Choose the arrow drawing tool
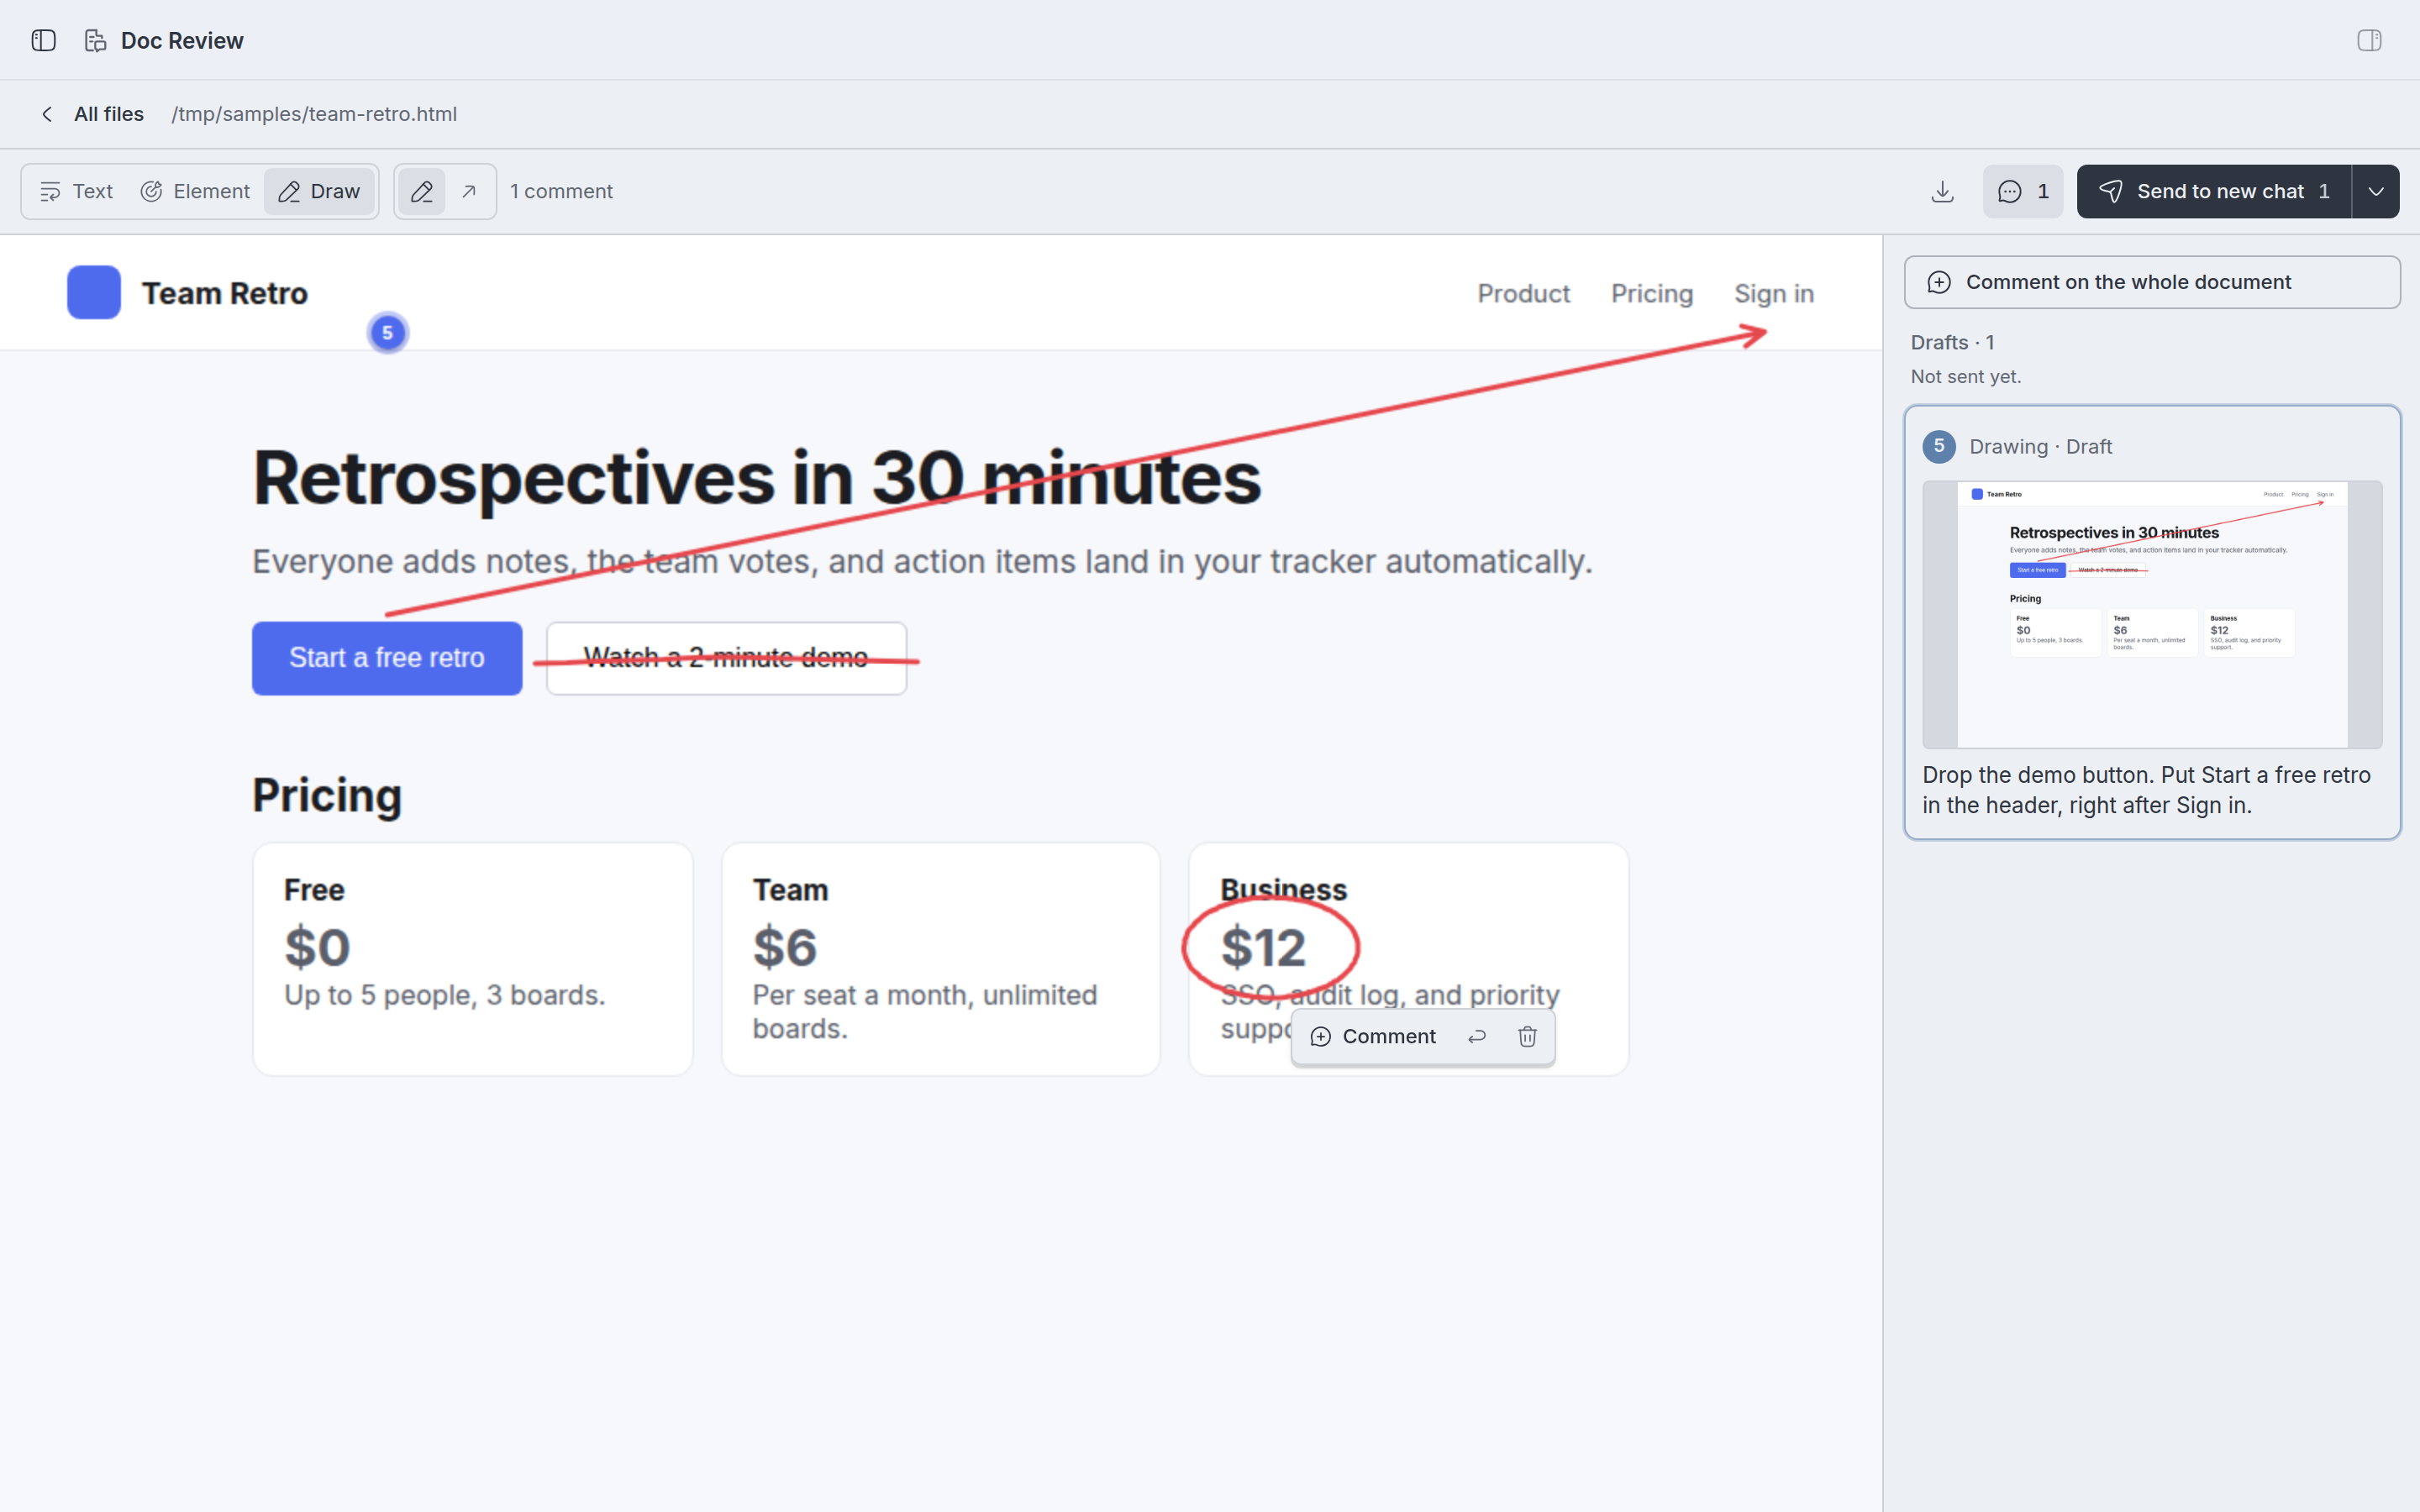 (x=469, y=191)
